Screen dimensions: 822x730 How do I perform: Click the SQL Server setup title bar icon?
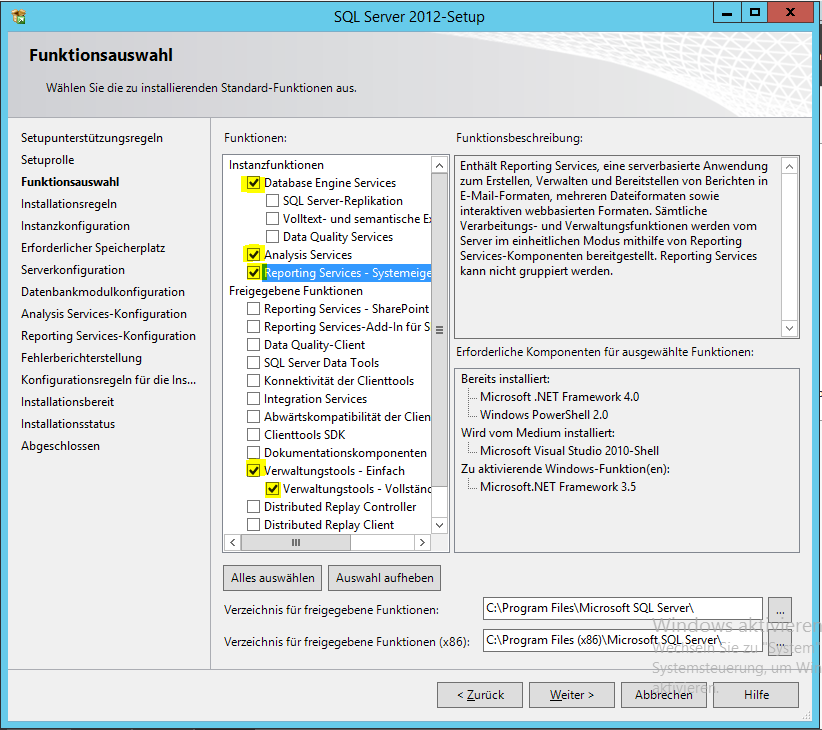[x=19, y=17]
